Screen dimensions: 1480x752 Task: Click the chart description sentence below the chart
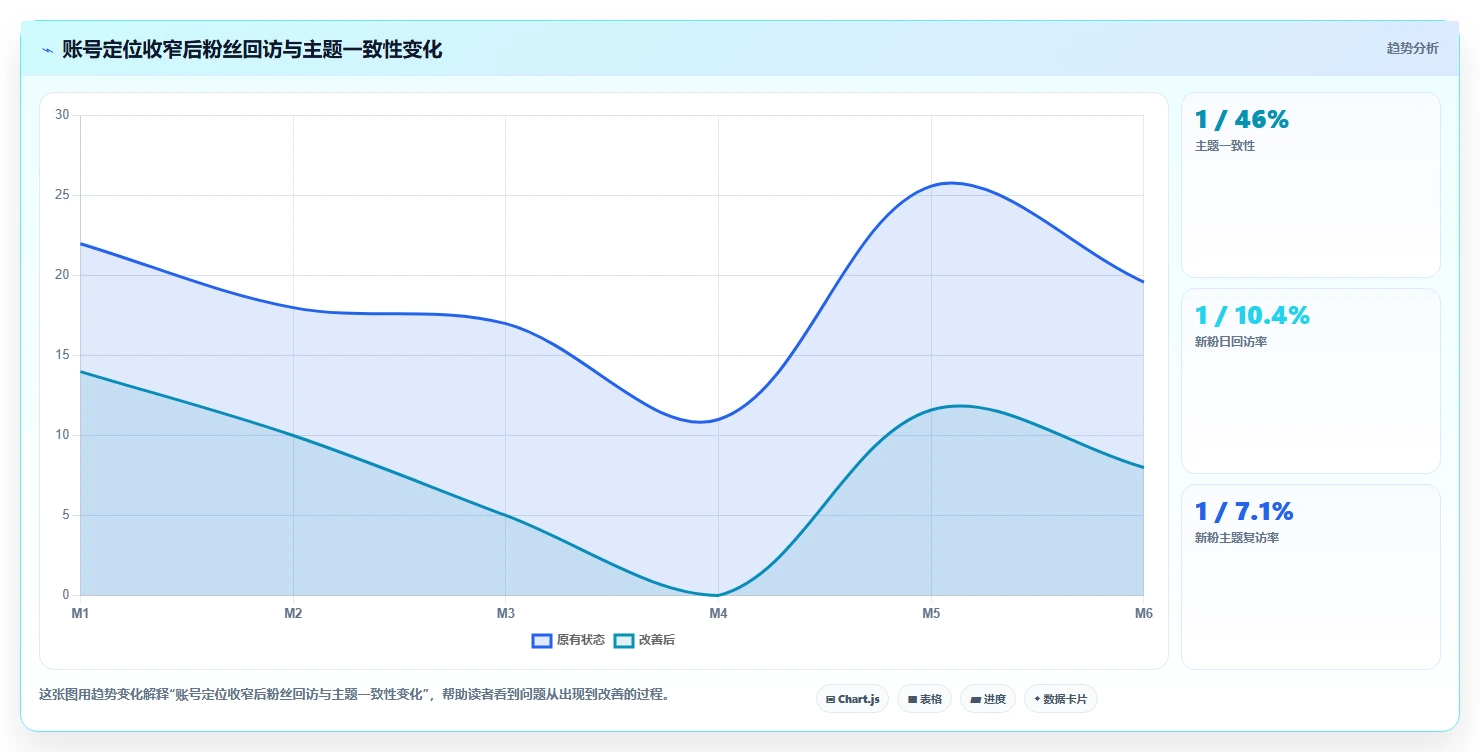click(354, 694)
